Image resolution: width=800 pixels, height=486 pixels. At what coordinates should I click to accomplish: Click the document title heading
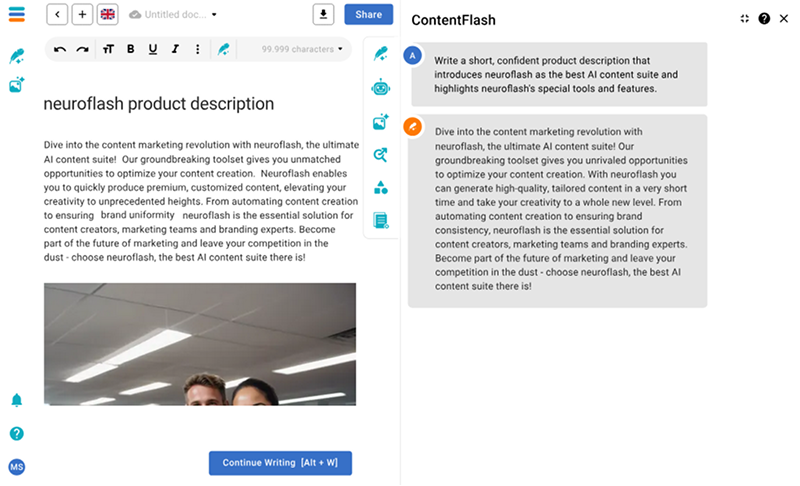[159, 104]
